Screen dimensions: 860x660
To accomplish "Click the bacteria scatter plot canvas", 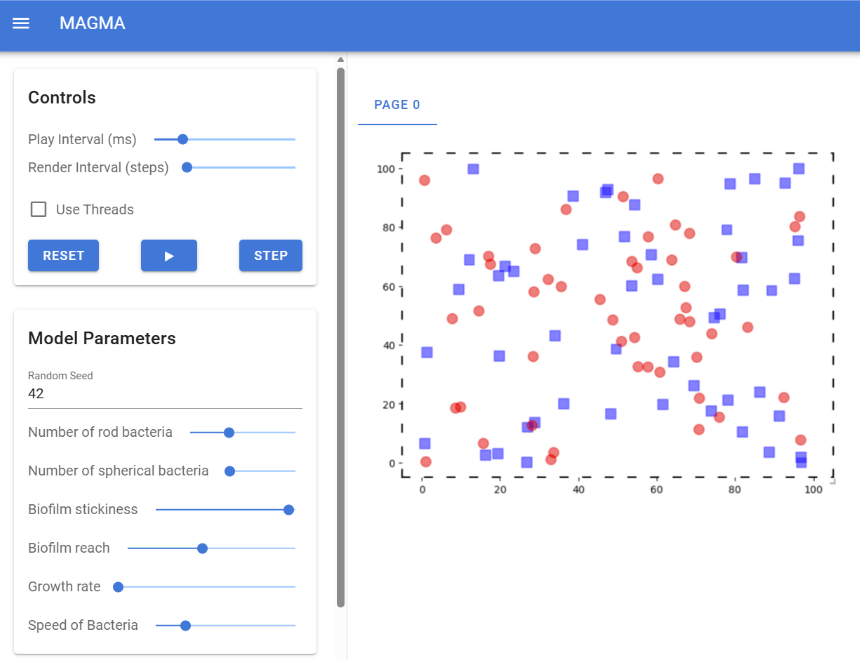I will coord(617,316).
